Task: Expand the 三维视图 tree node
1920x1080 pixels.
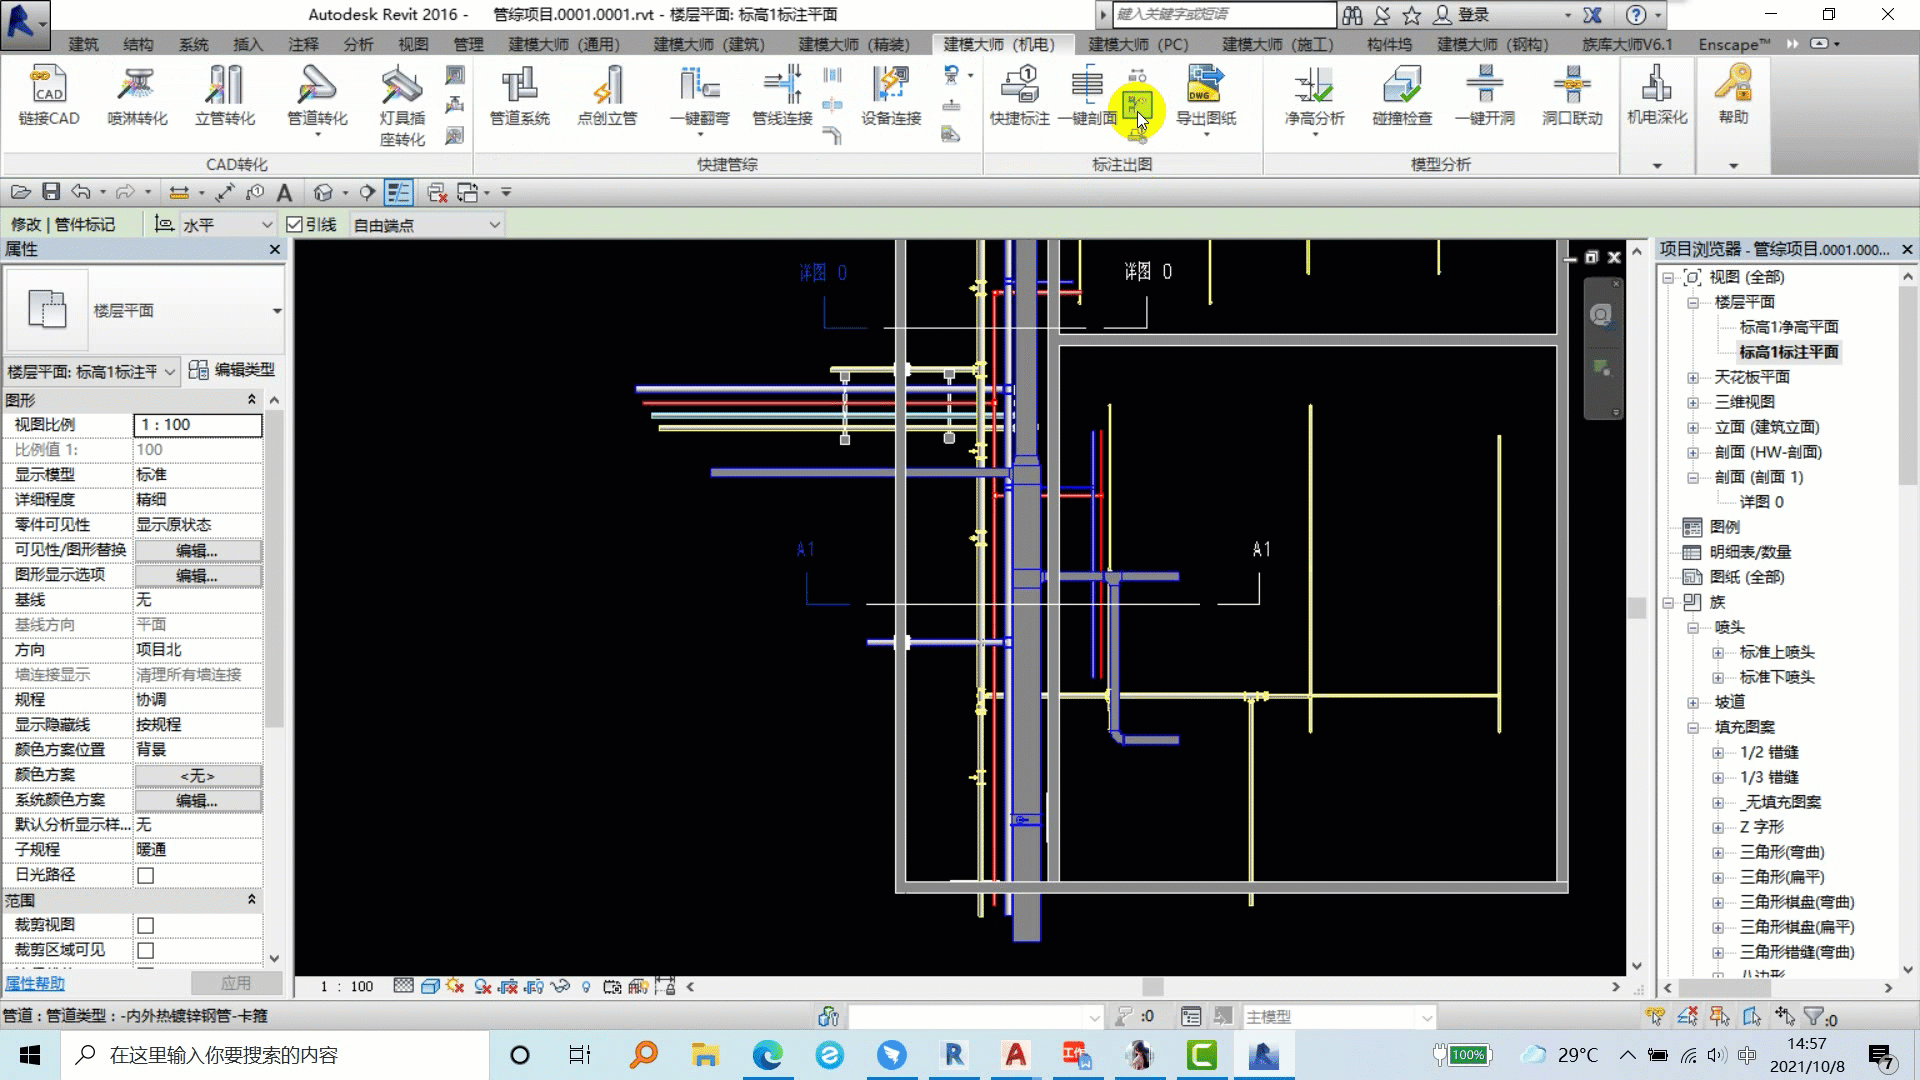Action: pyautogui.click(x=1692, y=403)
